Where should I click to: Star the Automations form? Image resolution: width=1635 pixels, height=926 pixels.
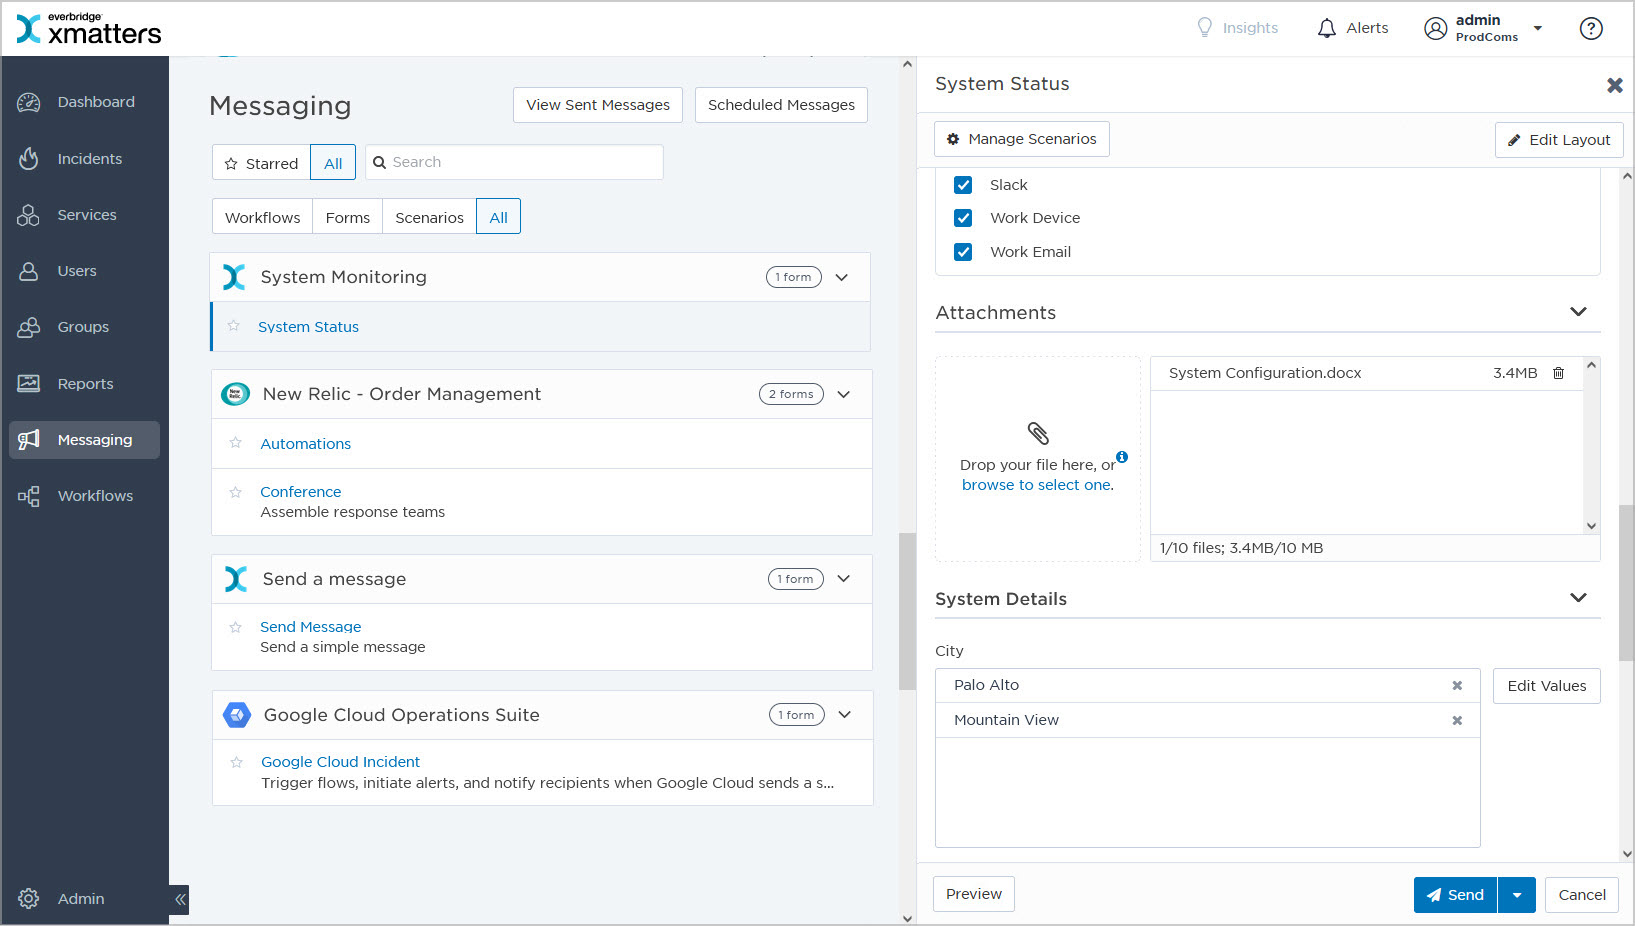[x=235, y=443]
